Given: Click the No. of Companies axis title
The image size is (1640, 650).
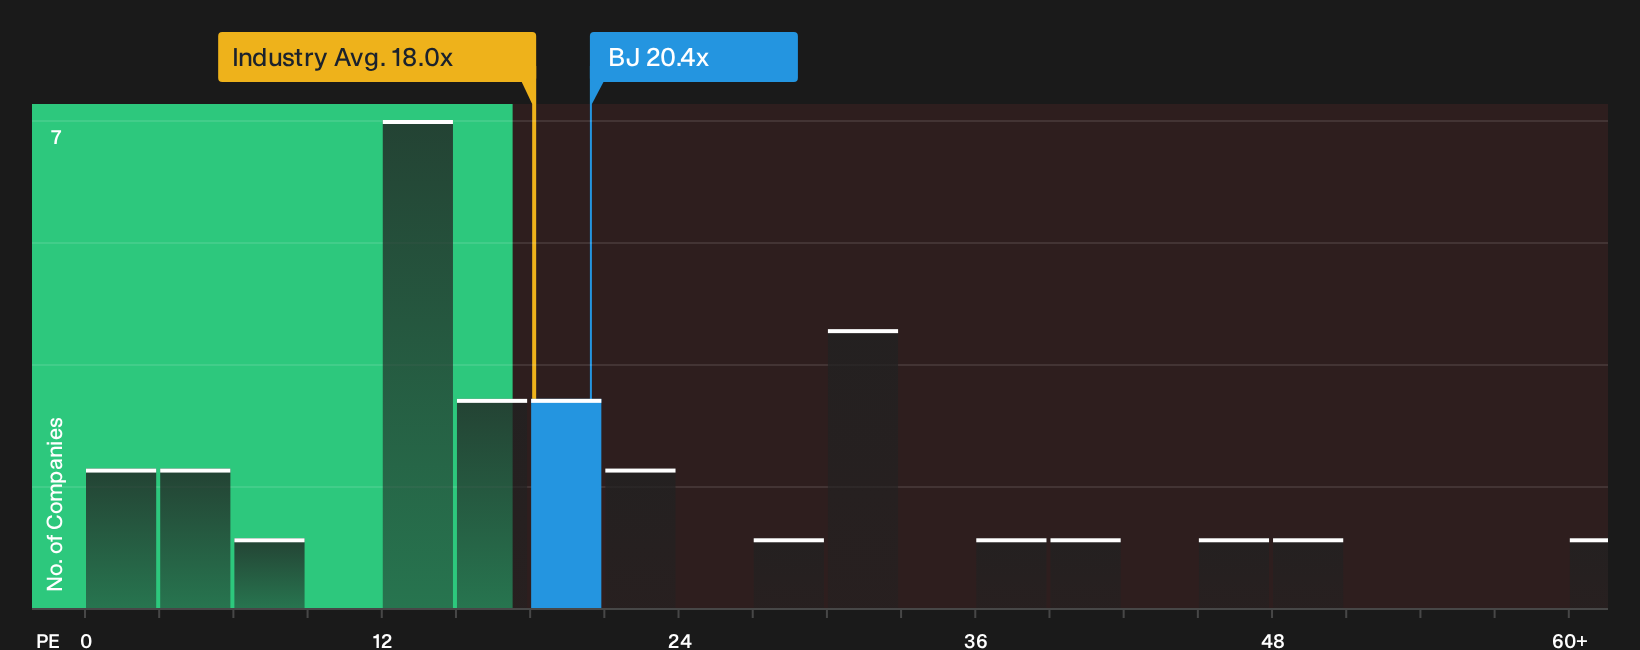Looking at the screenshot, I should pos(55,503).
